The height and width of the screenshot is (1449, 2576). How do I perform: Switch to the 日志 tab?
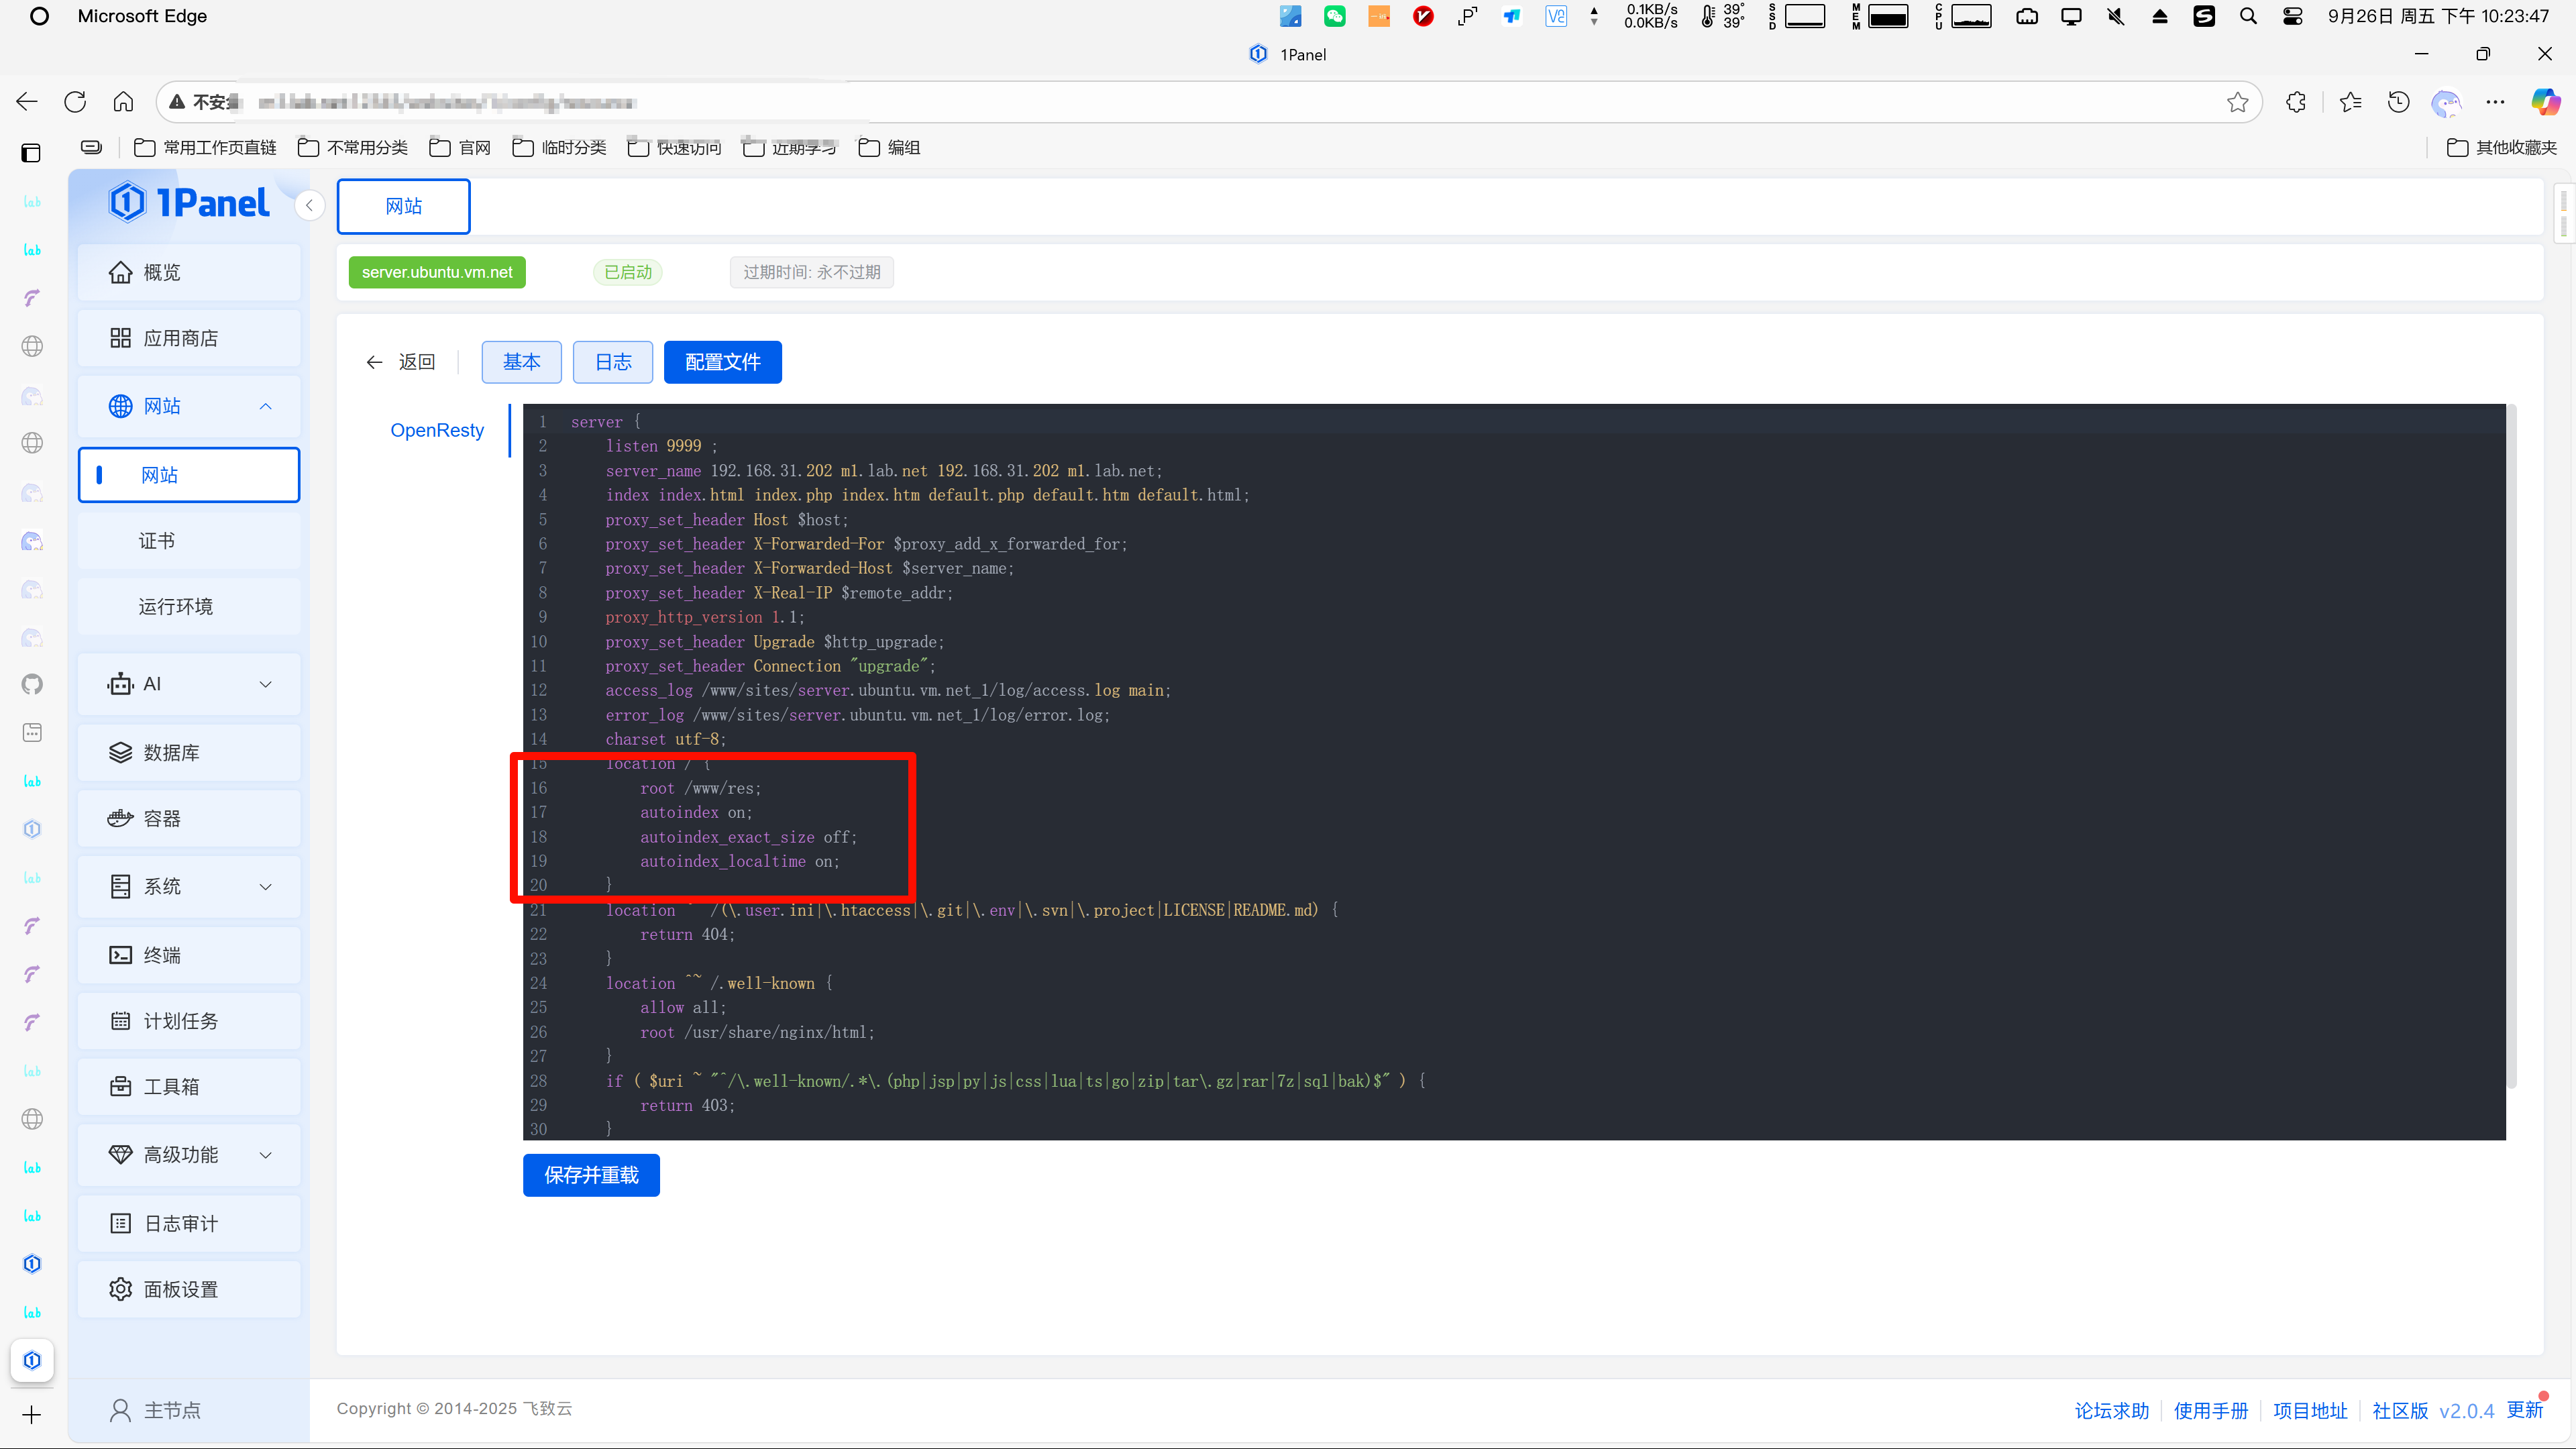click(x=612, y=362)
